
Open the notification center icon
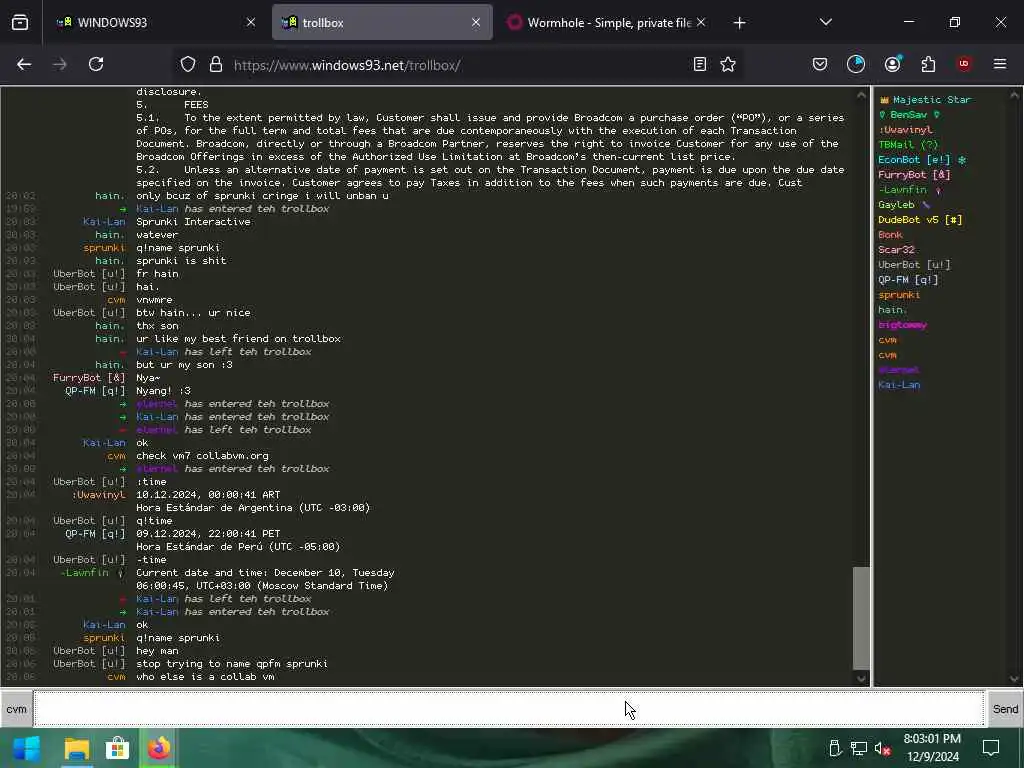[x=991, y=748]
